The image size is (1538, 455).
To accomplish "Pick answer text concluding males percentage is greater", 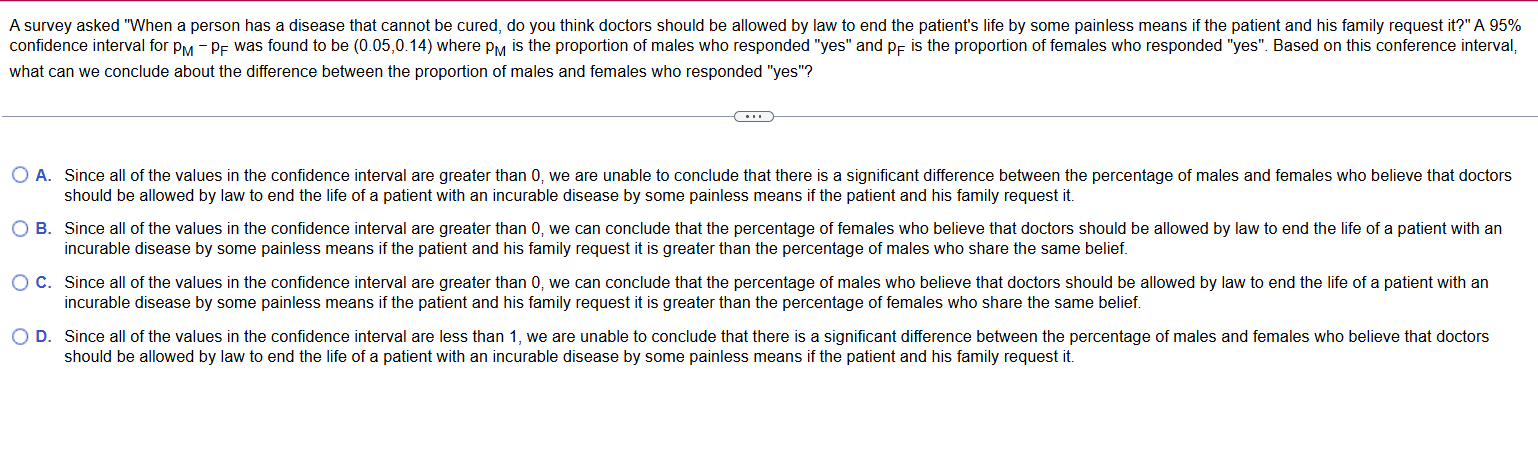I will (776, 293).
